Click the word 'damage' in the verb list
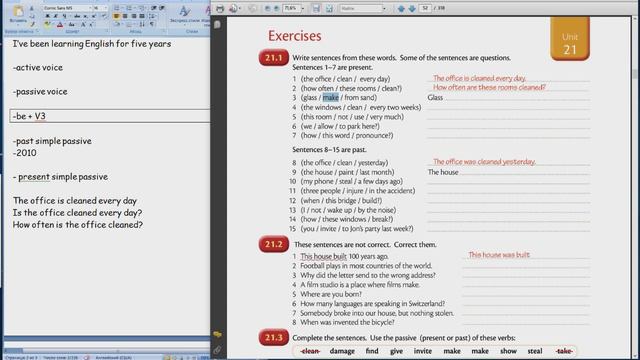The height and width of the screenshot is (360, 640). tap(342, 351)
